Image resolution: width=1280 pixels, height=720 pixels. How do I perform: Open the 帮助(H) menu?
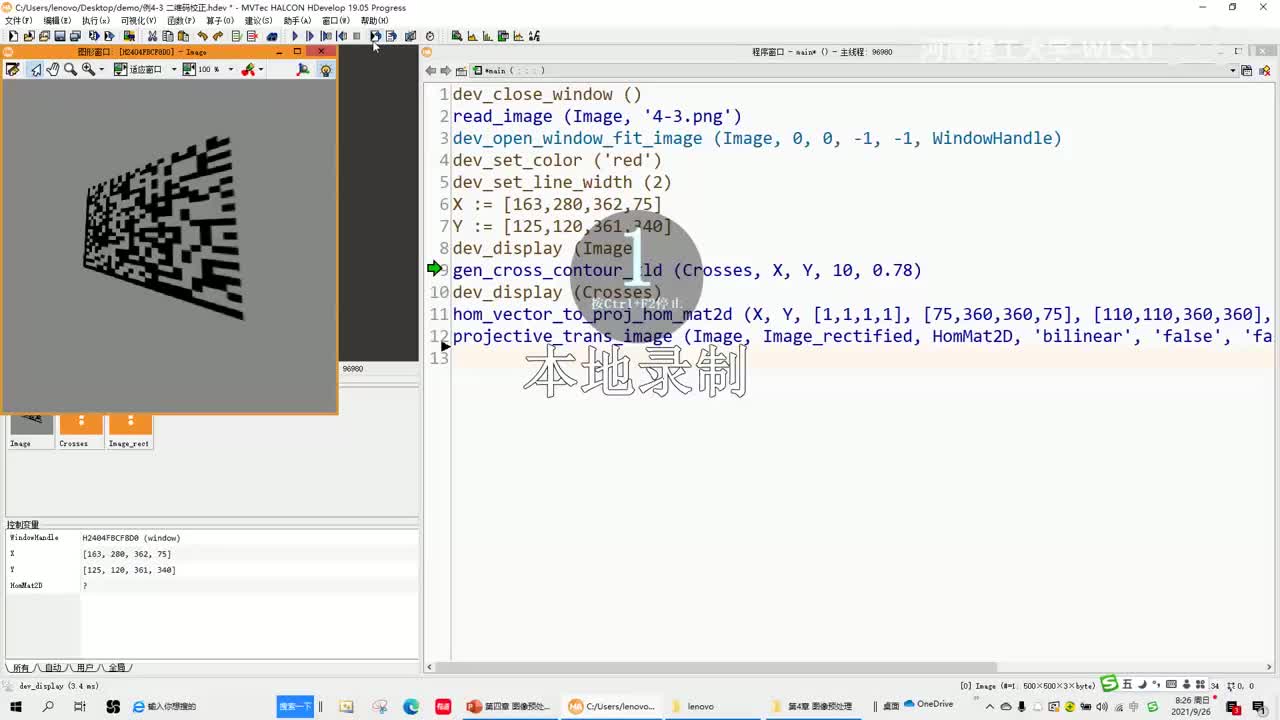pos(374,20)
